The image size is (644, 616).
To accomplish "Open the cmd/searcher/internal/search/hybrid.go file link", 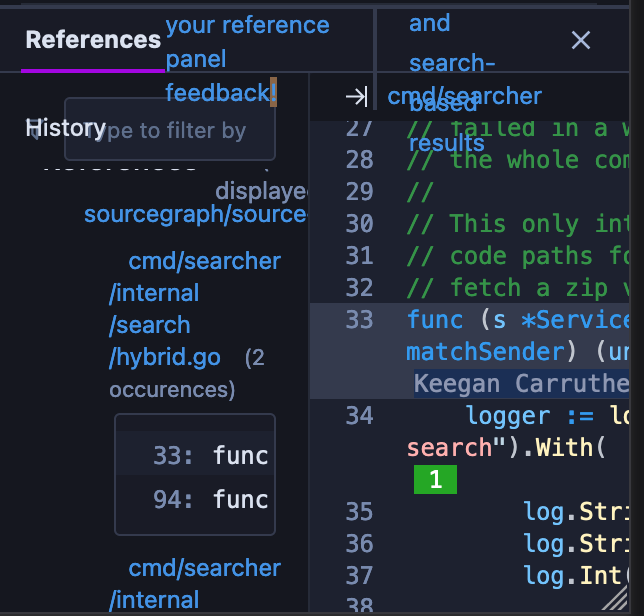I will point(195,309).
